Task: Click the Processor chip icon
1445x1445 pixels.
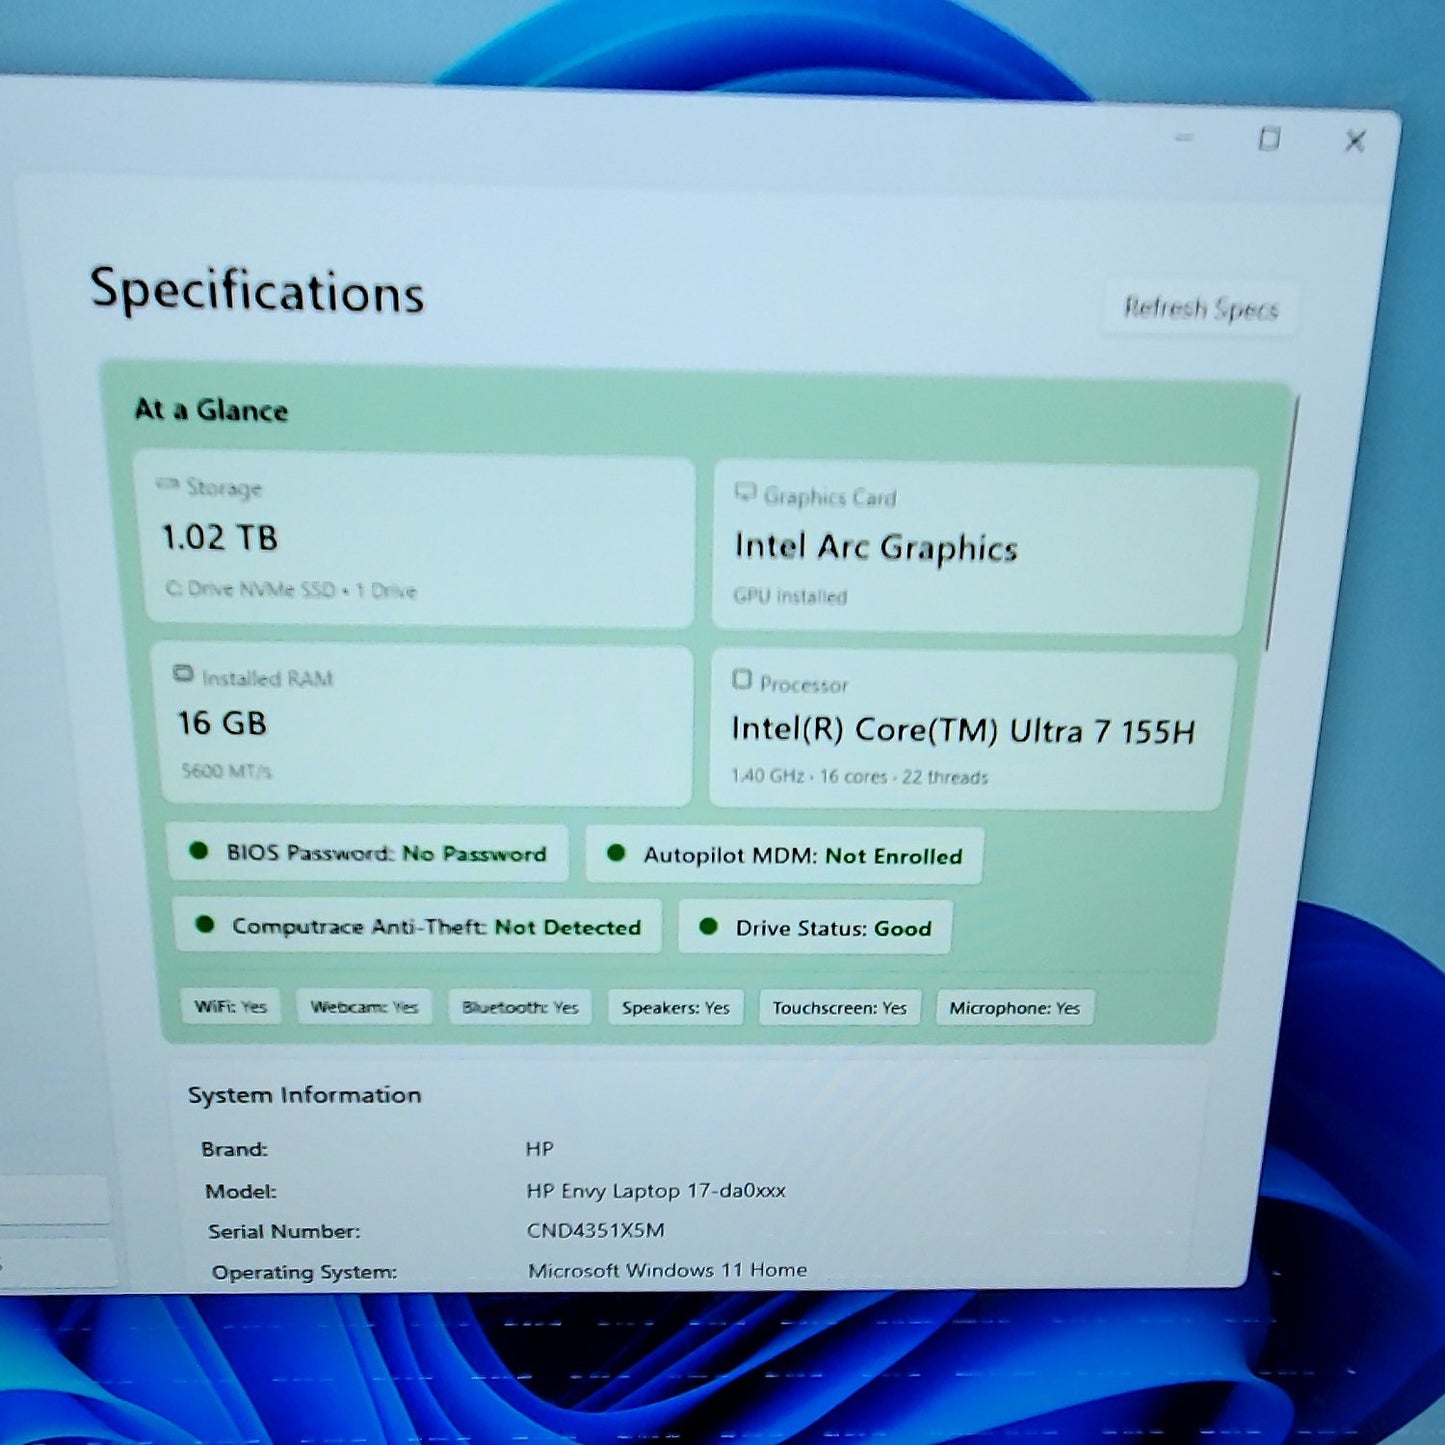Action: pyautogui.click(x=741, y=679)
